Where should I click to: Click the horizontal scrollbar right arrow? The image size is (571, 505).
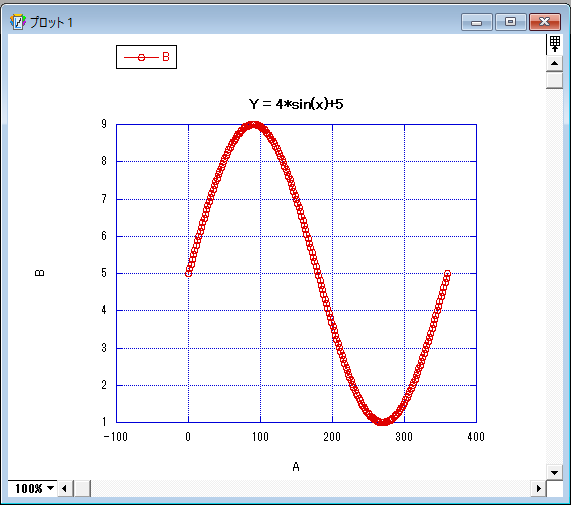click(x=538, y=488)
